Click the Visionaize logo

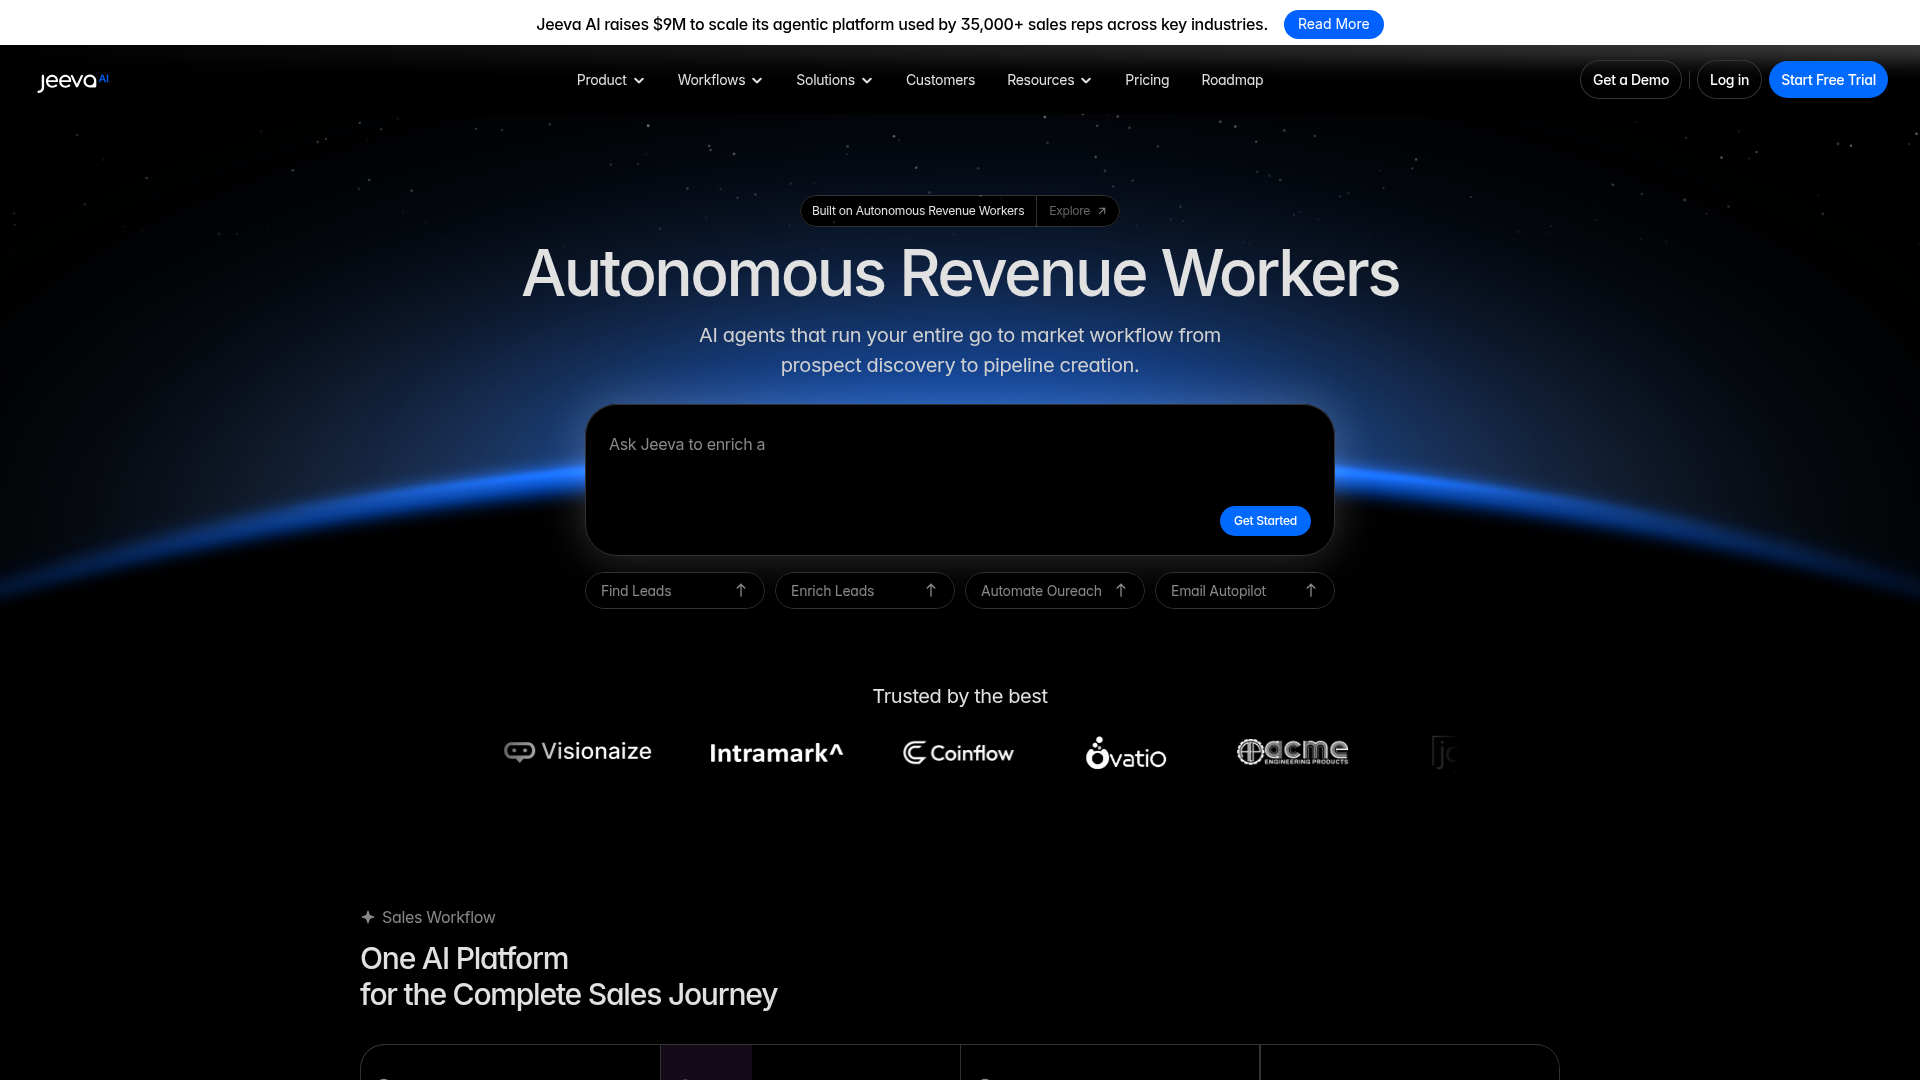[x=578, y=752]
